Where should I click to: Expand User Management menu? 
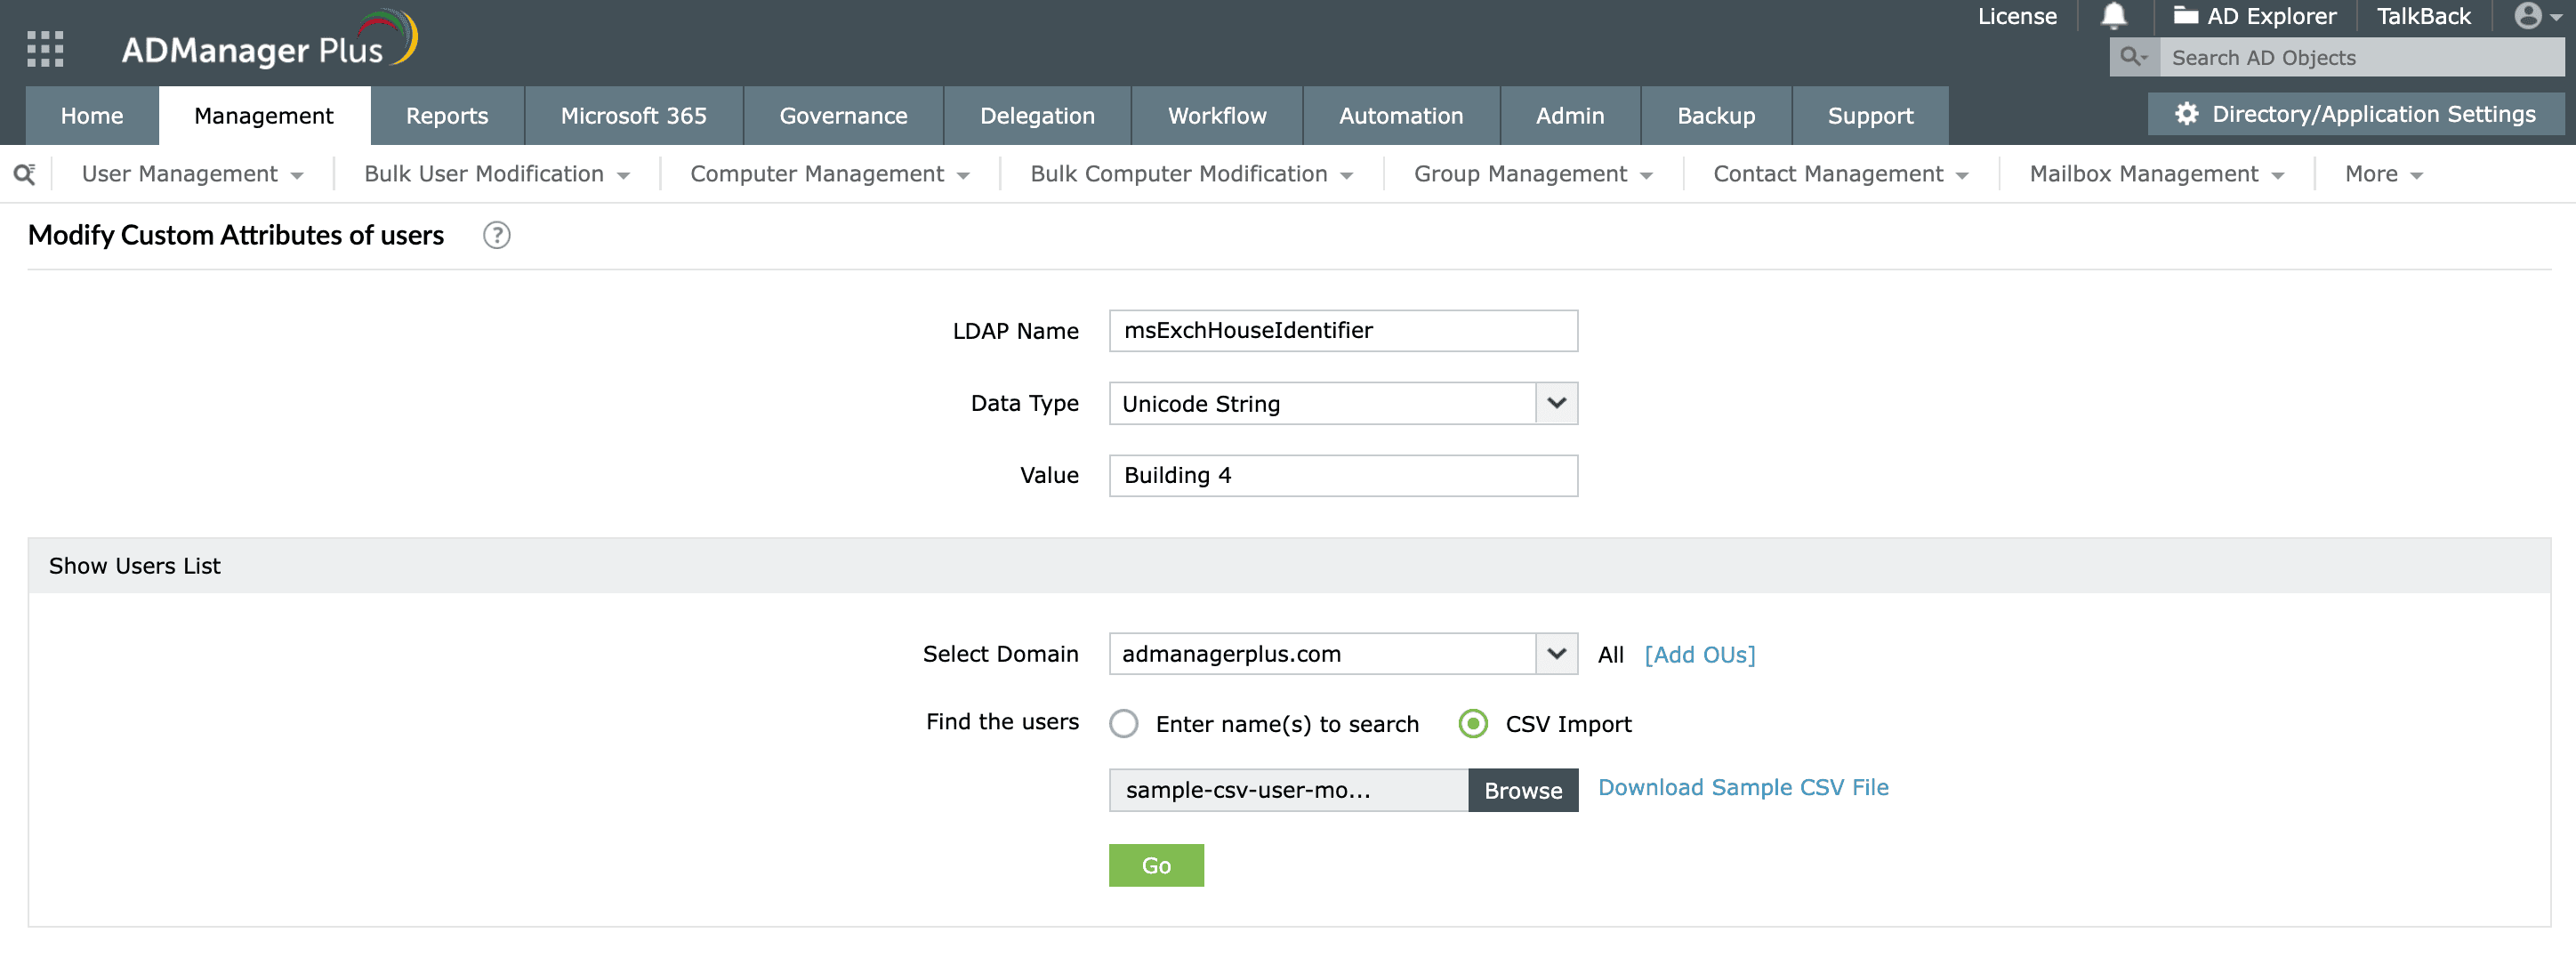click(x=192, y=174)
